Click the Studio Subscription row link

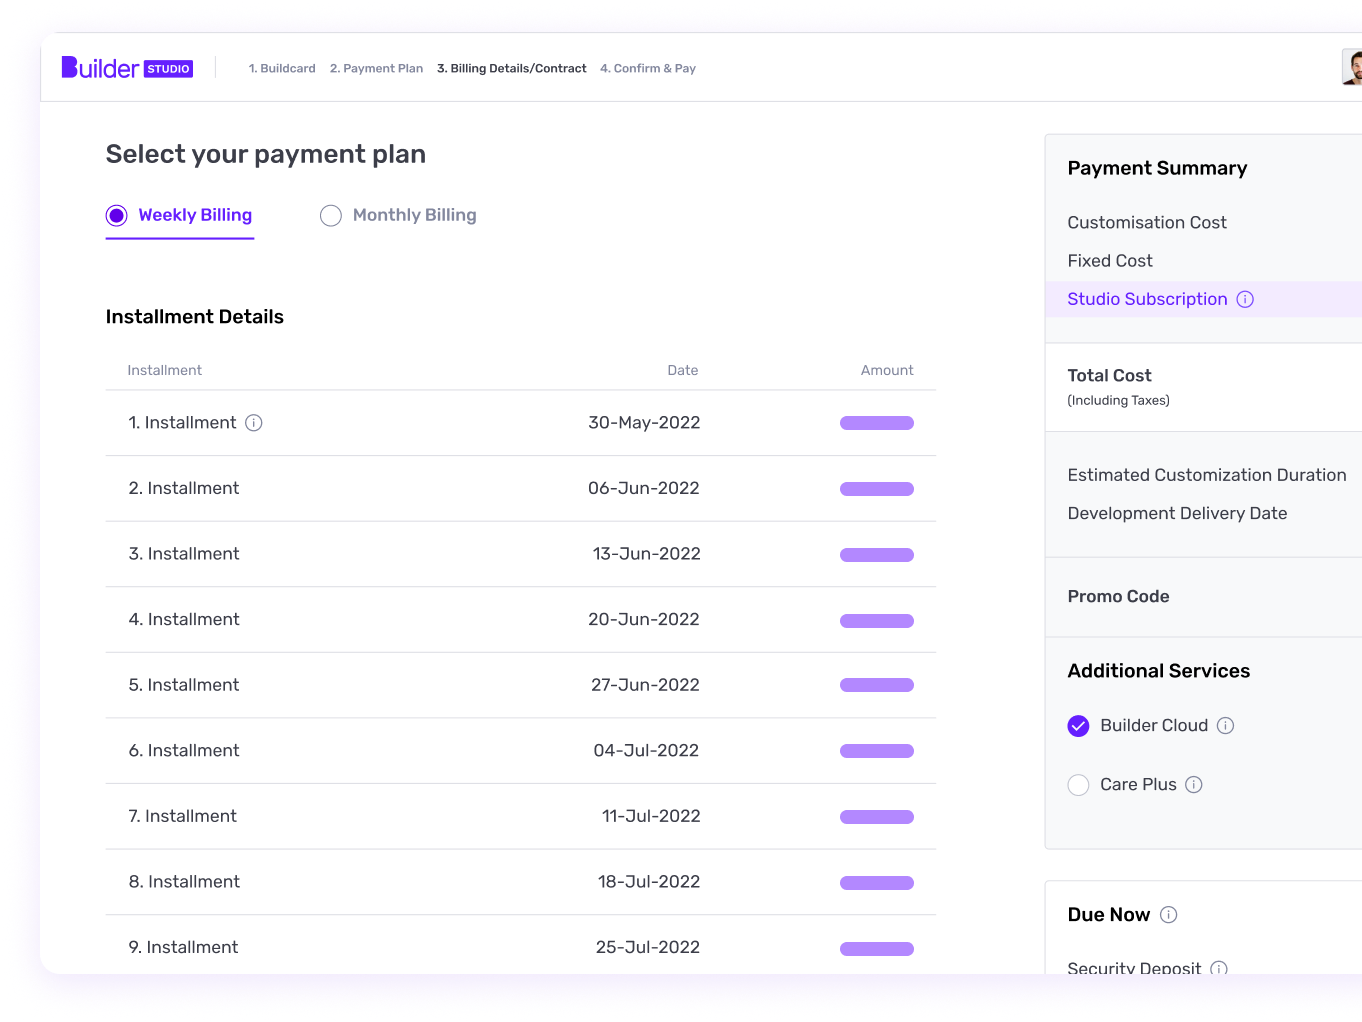(x=1147, y=299)
